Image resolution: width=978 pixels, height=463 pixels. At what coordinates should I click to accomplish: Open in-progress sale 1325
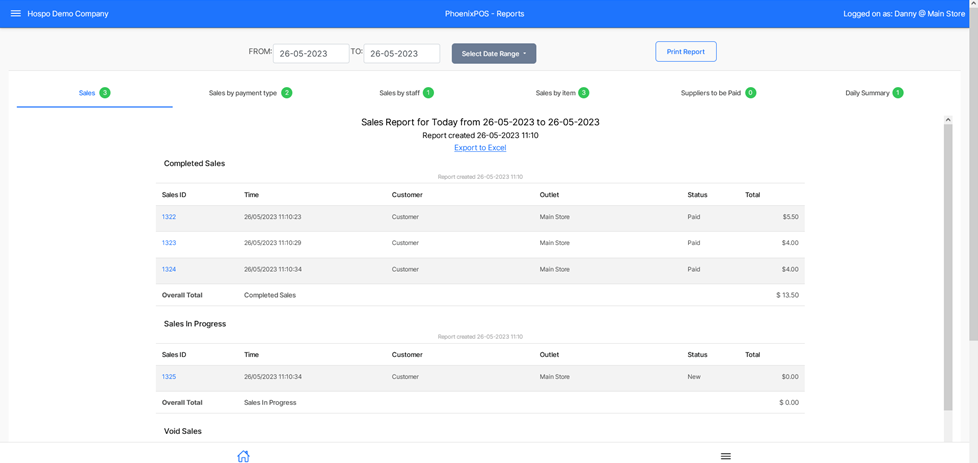pyautogui.click(x=169, y=377)
